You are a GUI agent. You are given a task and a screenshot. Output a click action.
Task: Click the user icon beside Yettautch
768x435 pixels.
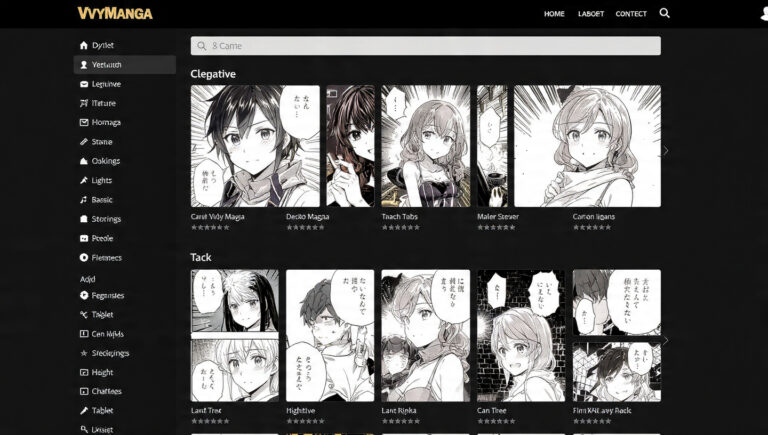coord(84,65)
